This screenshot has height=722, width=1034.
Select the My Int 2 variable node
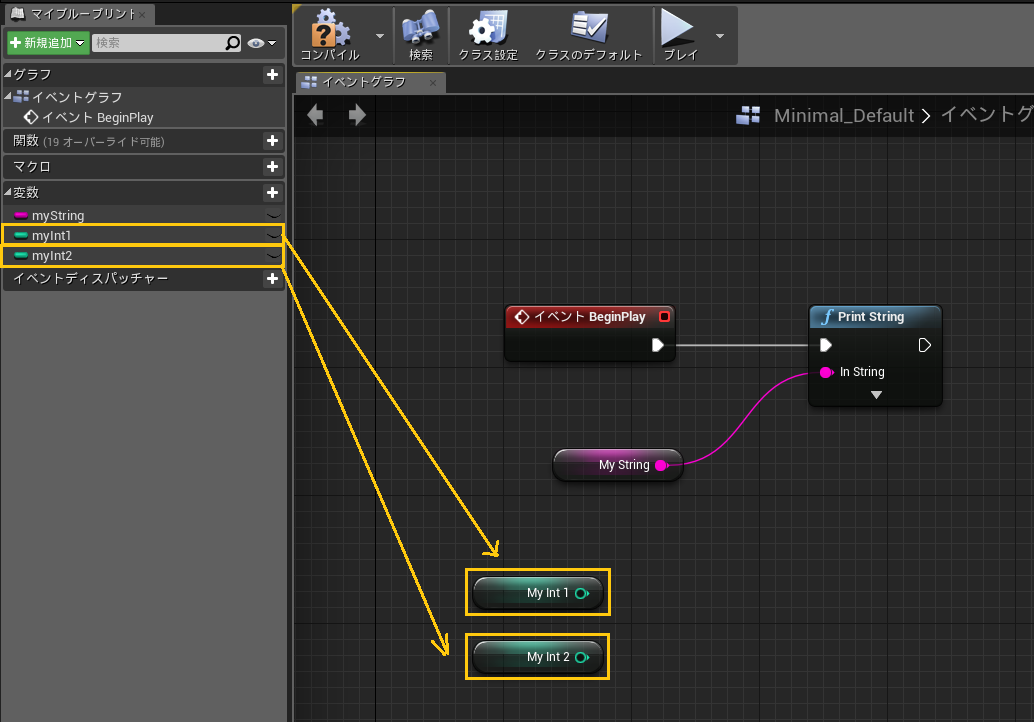[538, 657]
